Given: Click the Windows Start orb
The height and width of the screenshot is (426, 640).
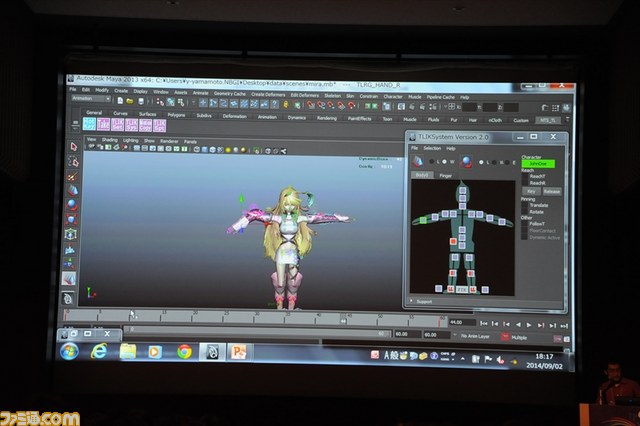Looking at the screenshot, I should 69,351.
